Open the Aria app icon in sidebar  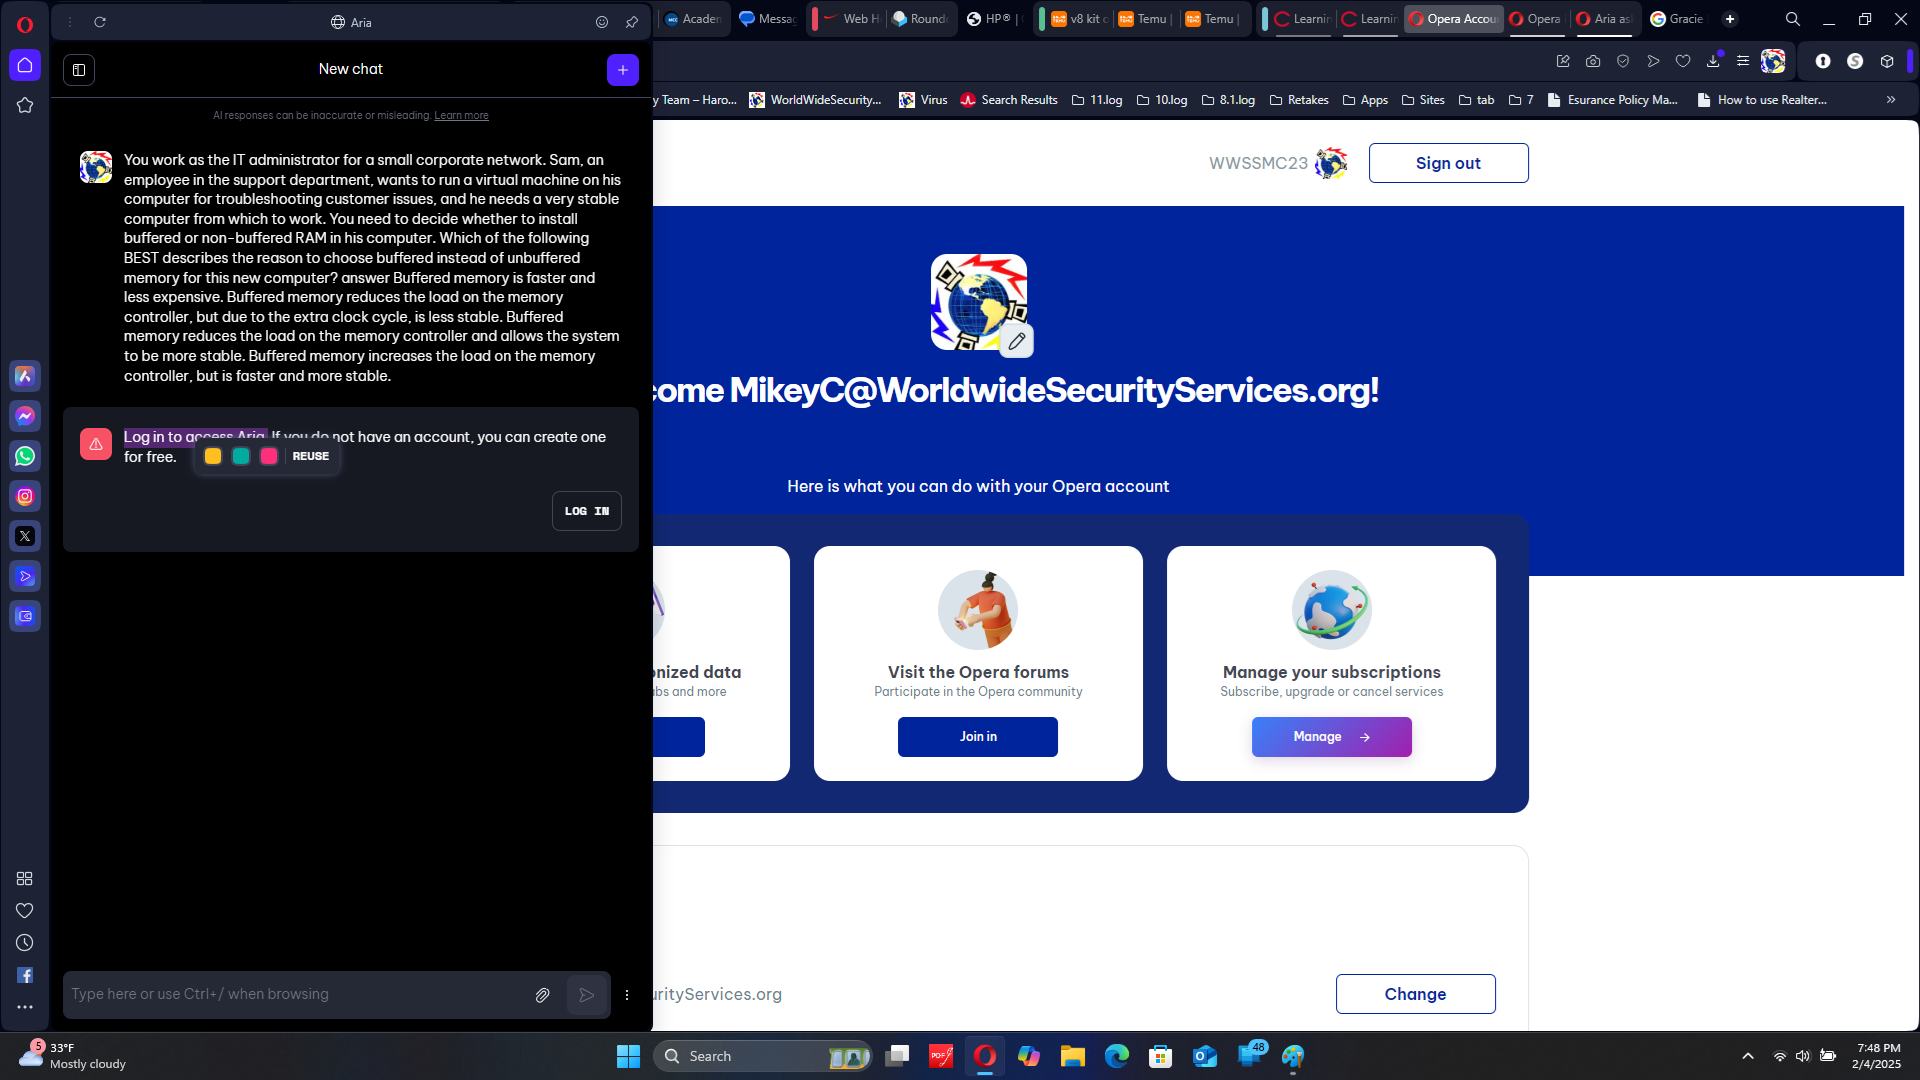click(x=25, y=376)
